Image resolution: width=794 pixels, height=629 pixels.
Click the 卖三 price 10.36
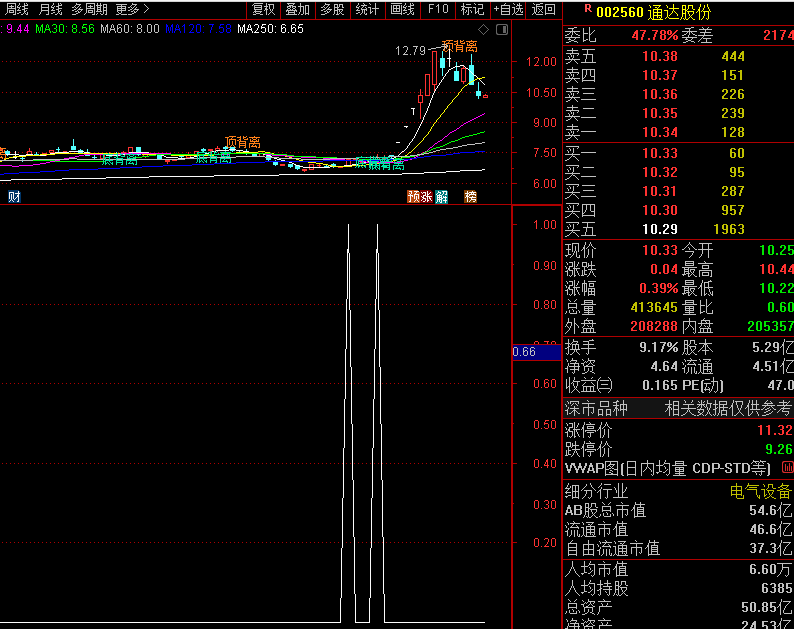point(660,94)
